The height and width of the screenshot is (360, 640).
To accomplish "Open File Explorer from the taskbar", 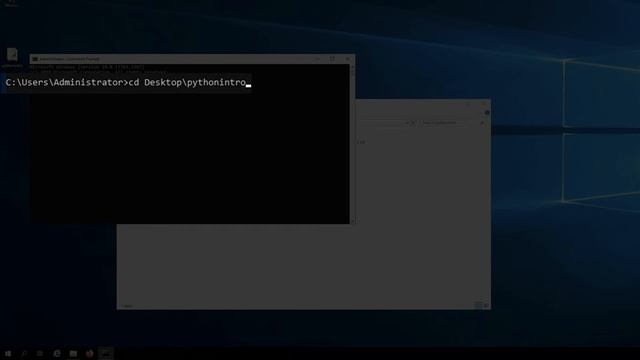I will tap(73, 353).
